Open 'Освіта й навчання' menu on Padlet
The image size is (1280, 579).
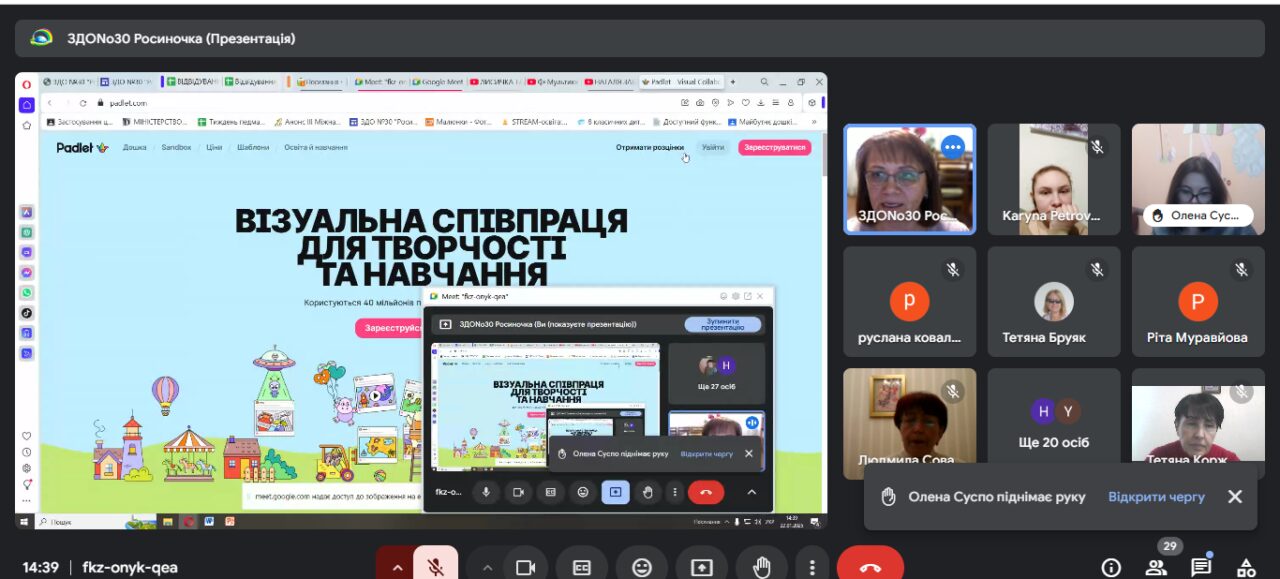point(316,147)
